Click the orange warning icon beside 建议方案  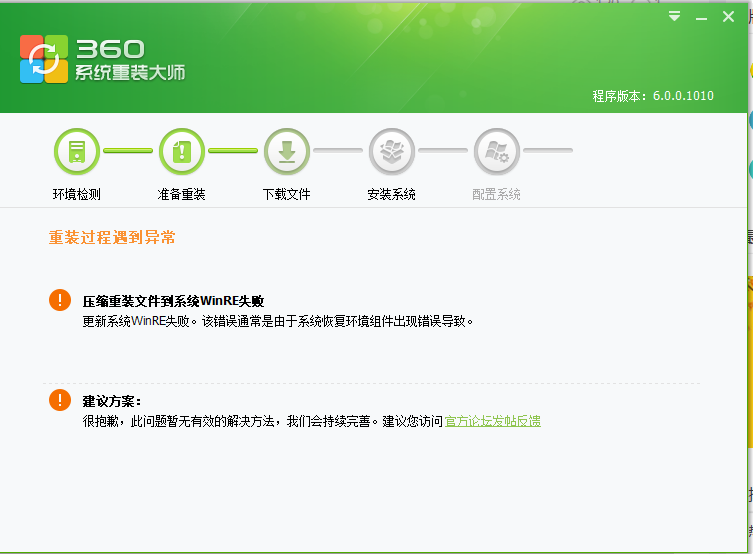pyautogui.click(x=60, y=400)
